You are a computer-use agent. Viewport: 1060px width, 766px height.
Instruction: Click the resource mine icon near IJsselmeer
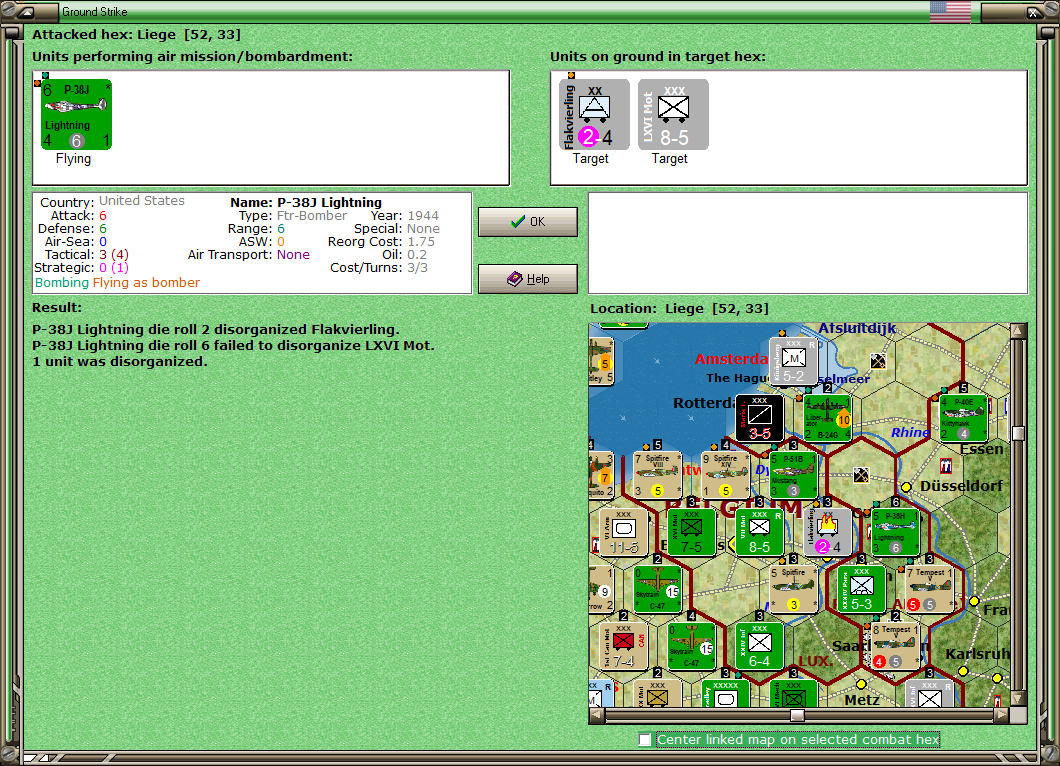click(878, 361)
